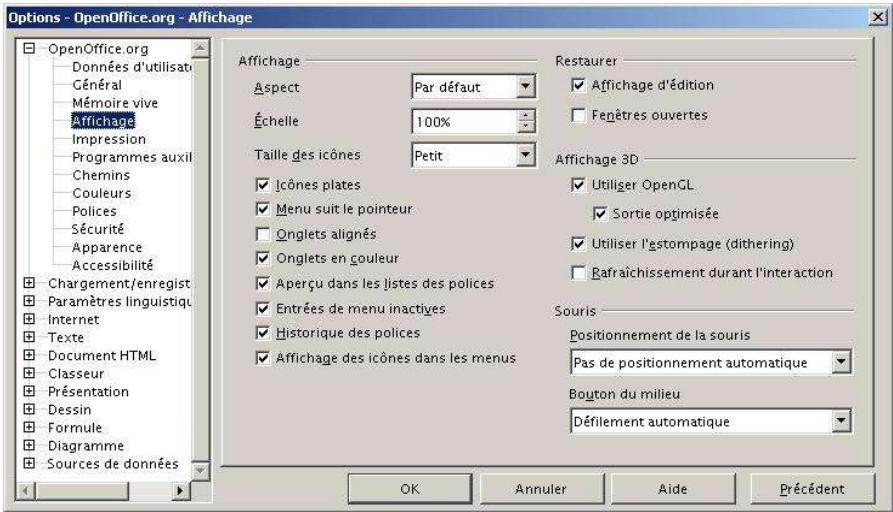
Task: Select the Accessibilité tree item
Action: point(112,265)
